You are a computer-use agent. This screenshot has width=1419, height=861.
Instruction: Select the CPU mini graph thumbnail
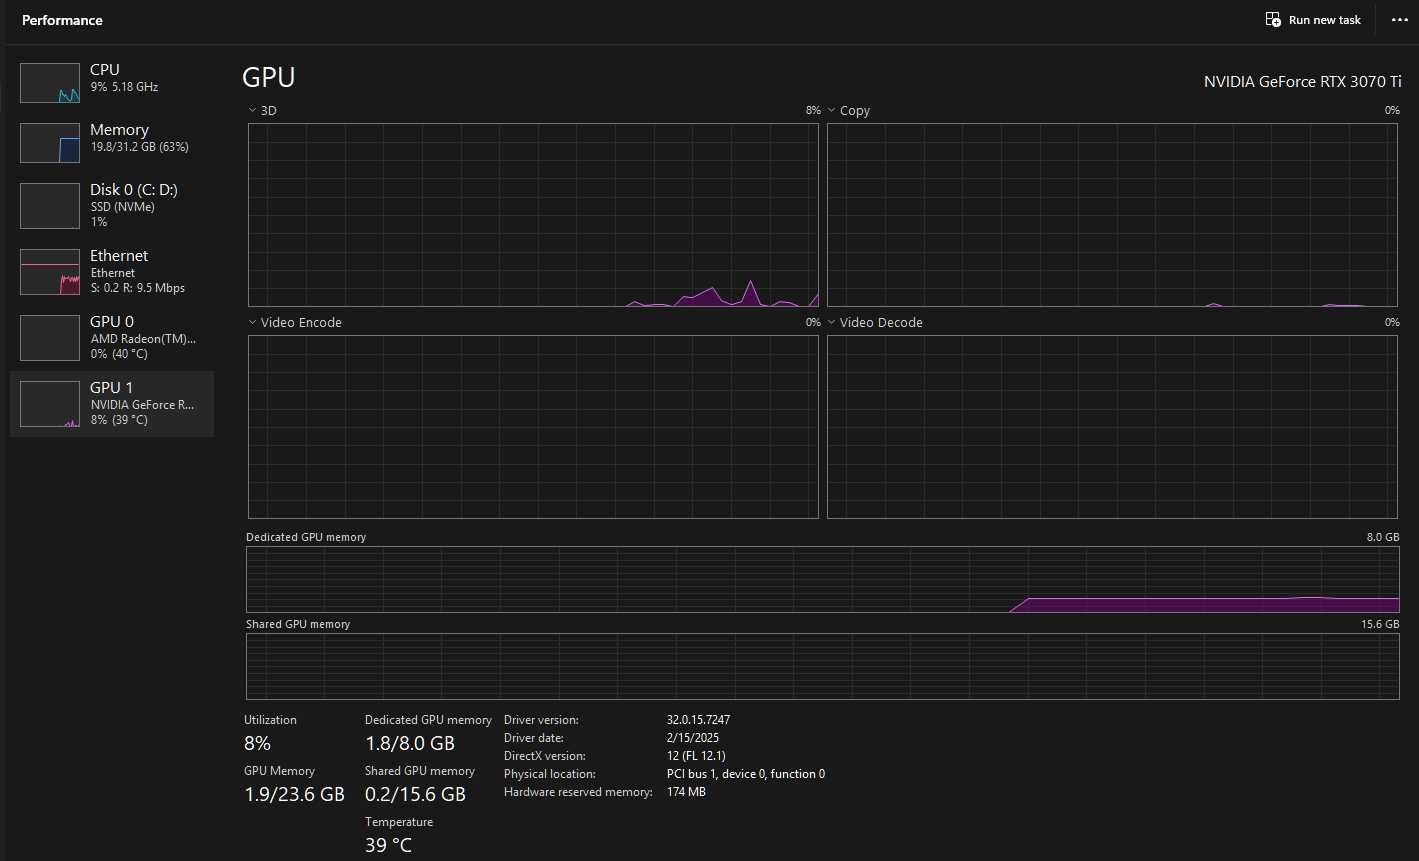click(50, 83)
